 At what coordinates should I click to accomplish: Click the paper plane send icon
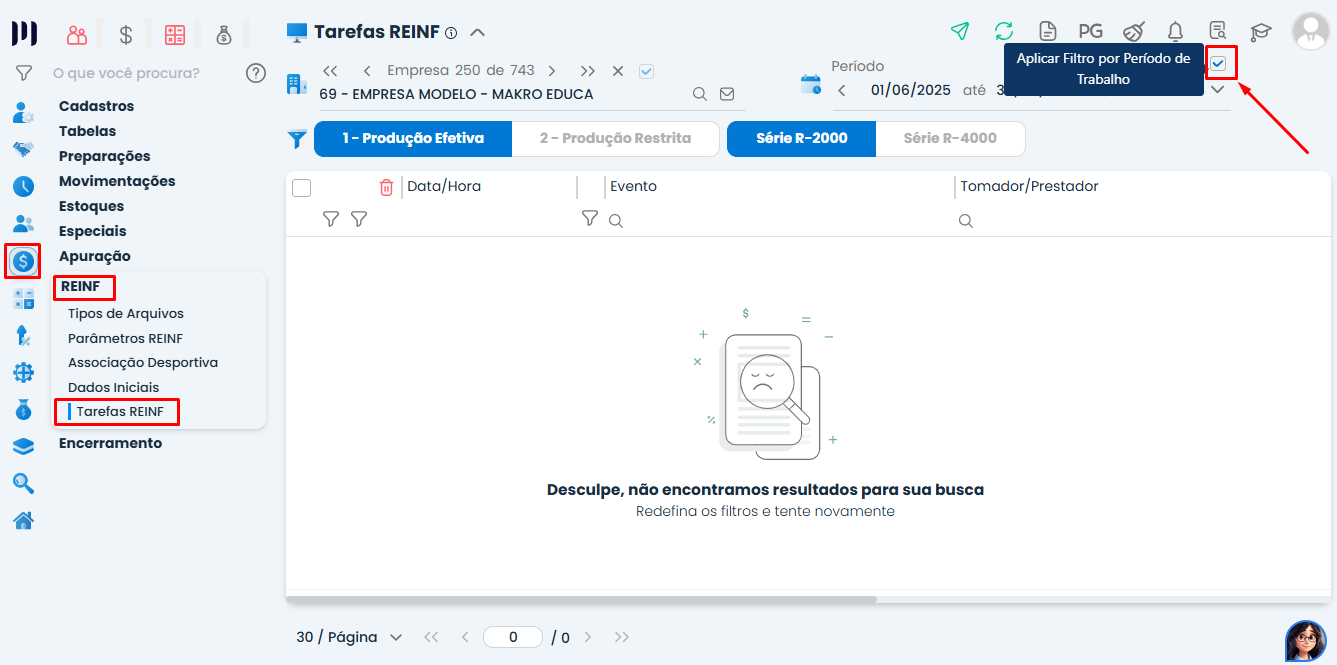pos(960,31)
